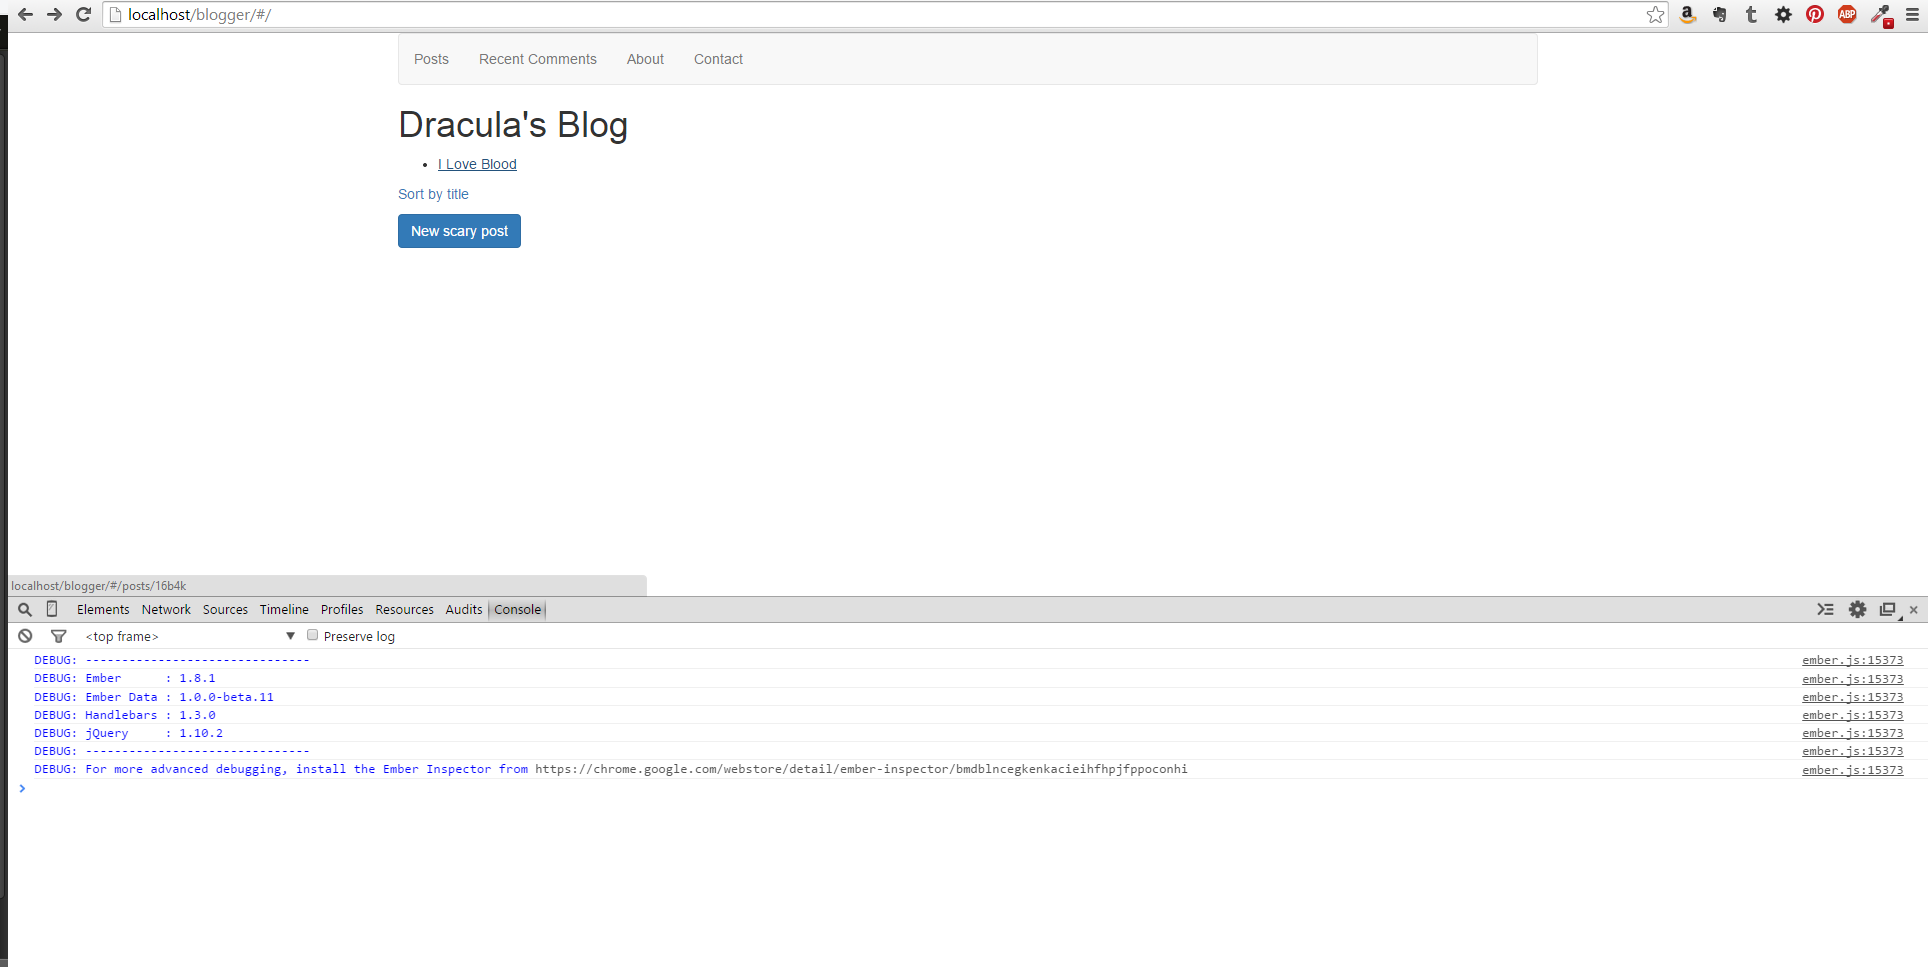Viewport: 1928px width, 967px height.
Task: Show the console drawer icon in DevTools
Action: 1825,610
